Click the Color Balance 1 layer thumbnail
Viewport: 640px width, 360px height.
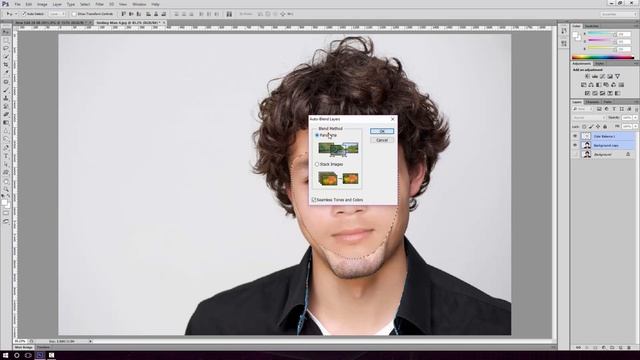[586, 136]
